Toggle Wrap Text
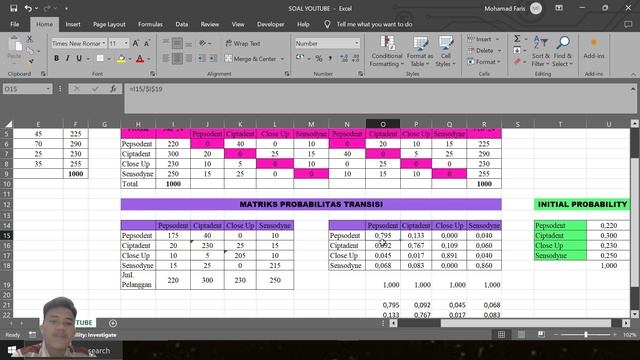This screenshot has width=640, height=360. (243, 43)
